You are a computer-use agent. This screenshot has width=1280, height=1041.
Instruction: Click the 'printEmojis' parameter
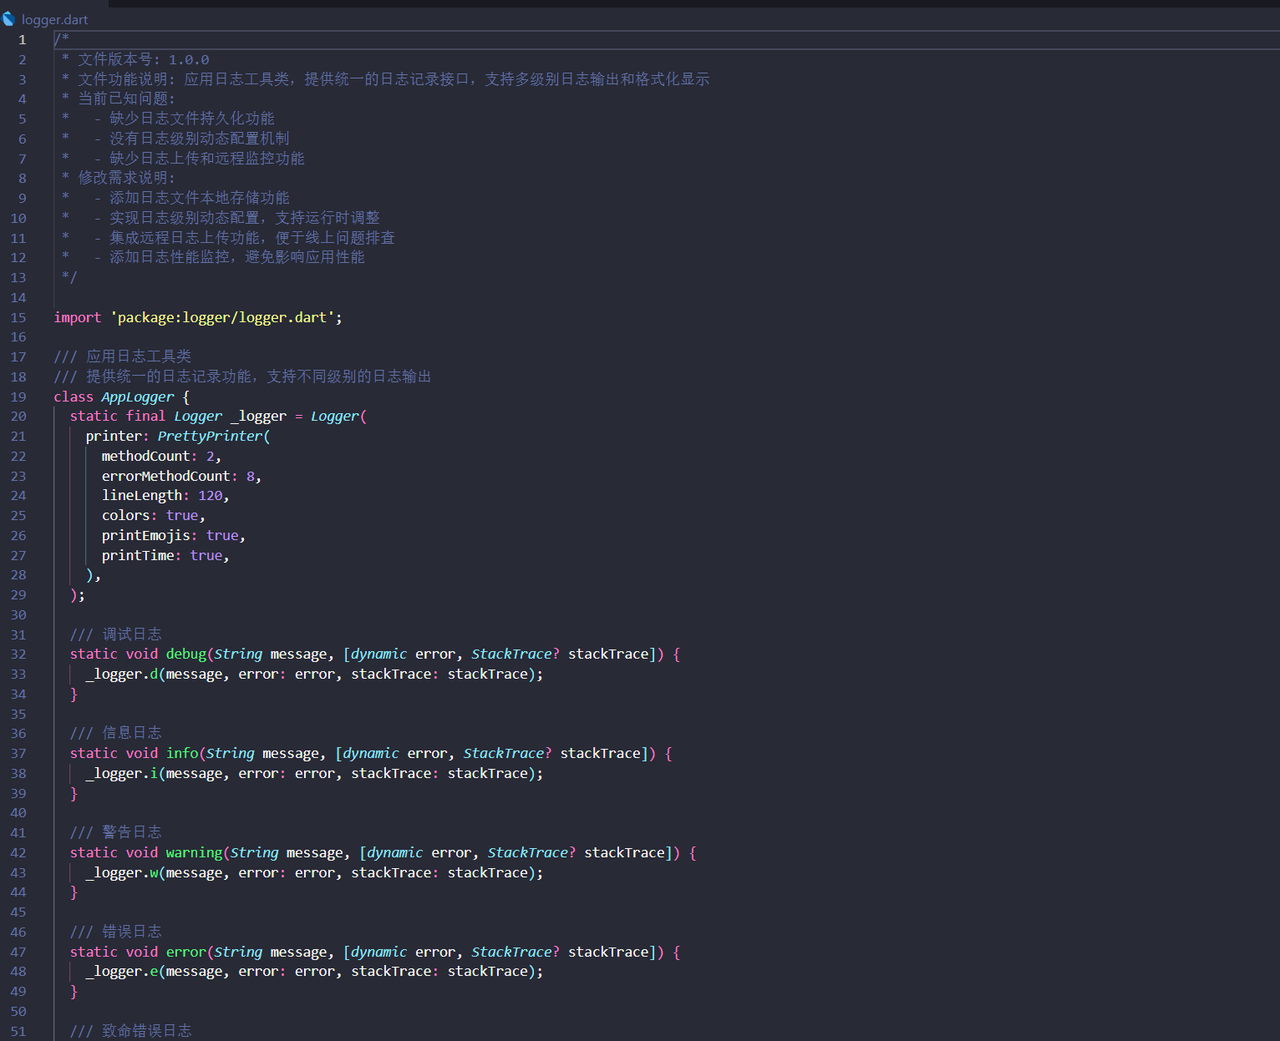tap(146, 536)
